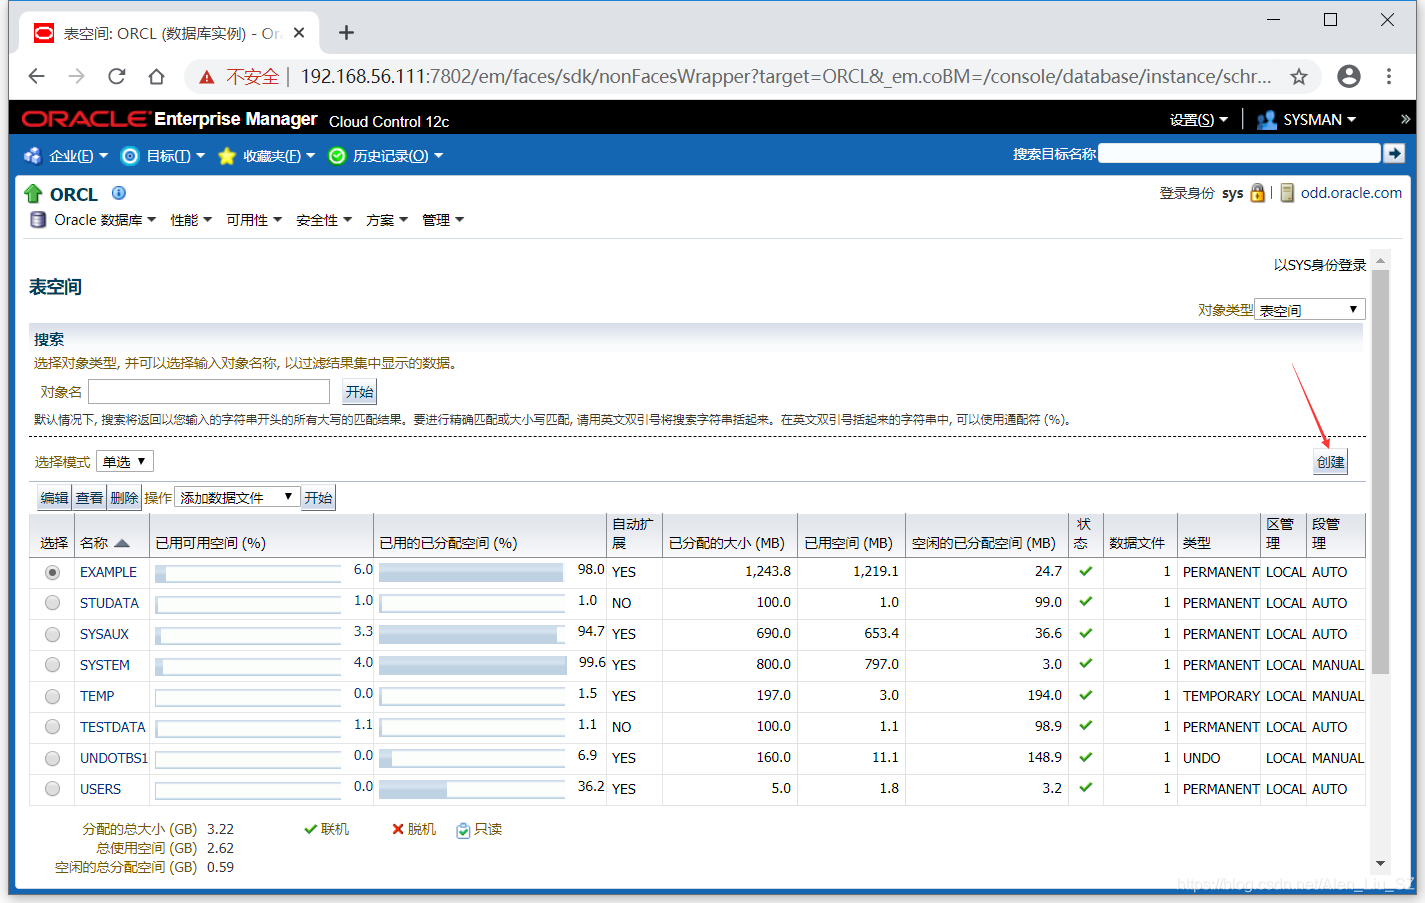The width and height of the screenshot is (1425, 903).
Task: Select the USERS tablespace radio button
Action: 53,789
